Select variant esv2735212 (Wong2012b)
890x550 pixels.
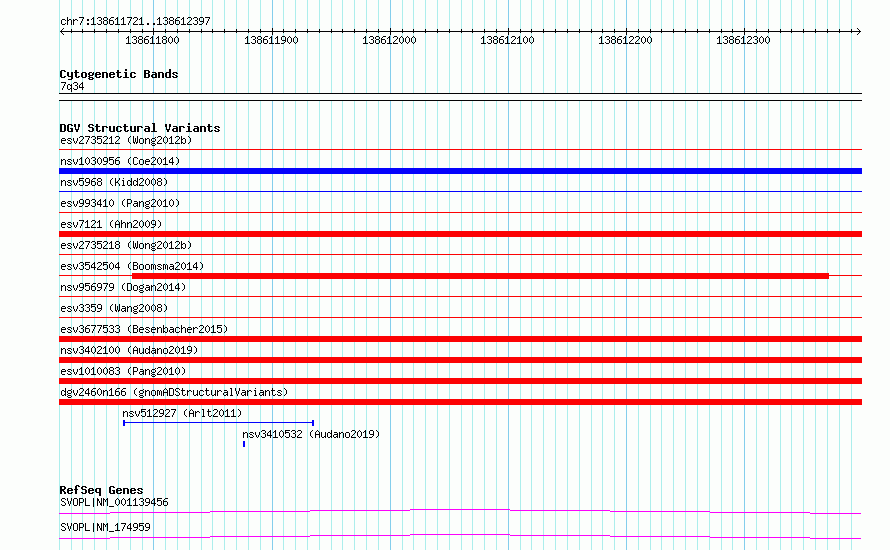click(x=126, y=140)
